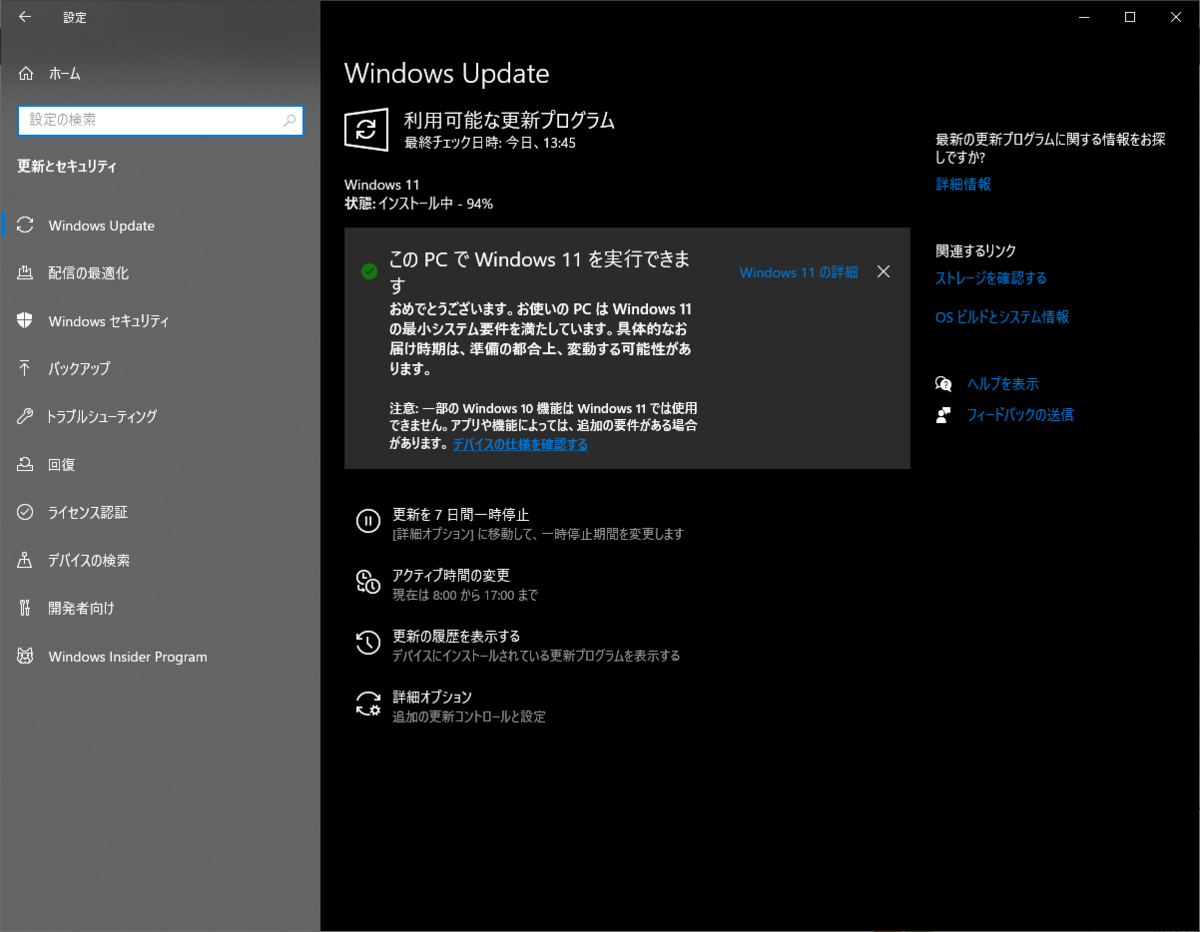Image resolution: width=1200 pixels, height=932 pixels.
Task: Click the history icon for 更新の履歴を表示する
Action: pyautogui.click(x=368, y=643)
